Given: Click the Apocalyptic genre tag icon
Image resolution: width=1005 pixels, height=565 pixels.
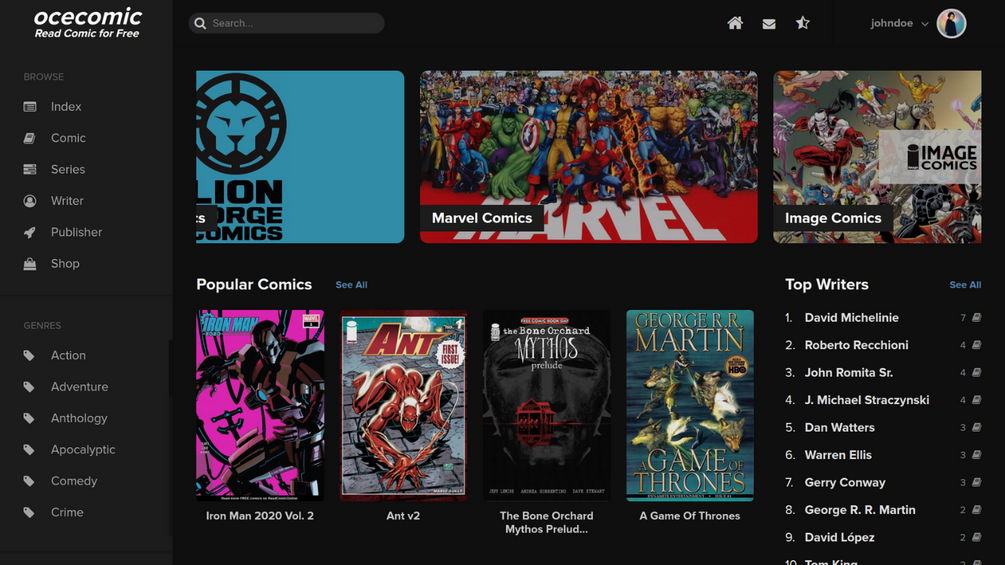Looking at the screenshot, I should [29, 449].
